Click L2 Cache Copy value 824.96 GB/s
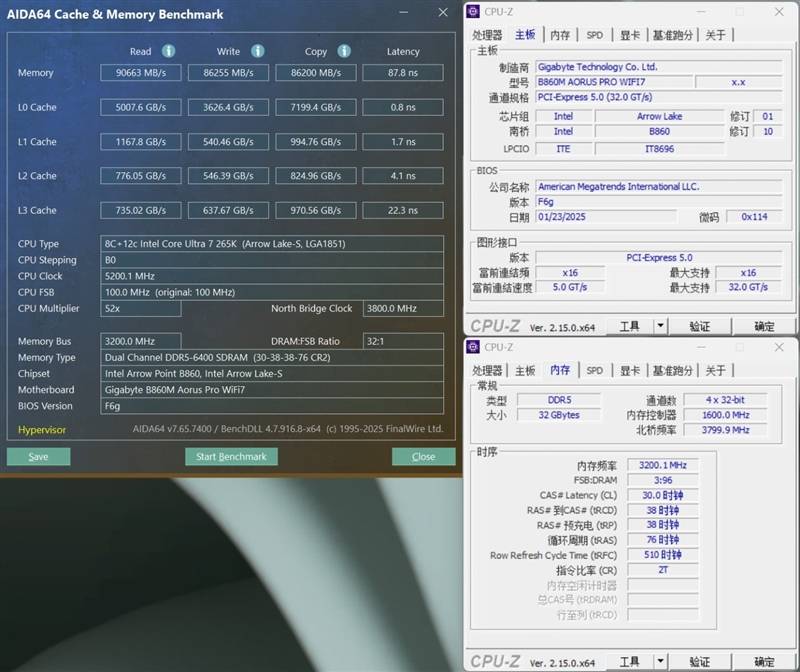Viewport: 800px width, 672px height. [x=316, y=176]
